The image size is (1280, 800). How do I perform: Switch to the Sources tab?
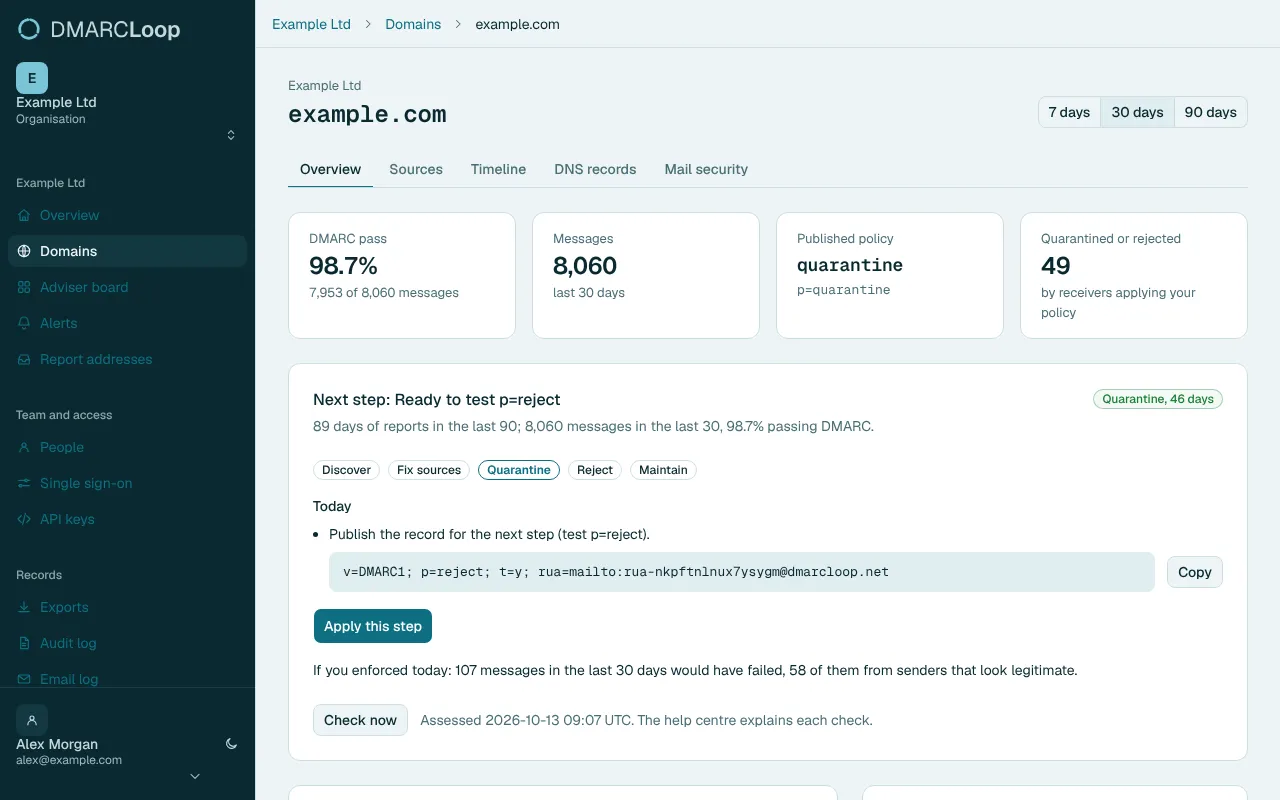[416, 169]
